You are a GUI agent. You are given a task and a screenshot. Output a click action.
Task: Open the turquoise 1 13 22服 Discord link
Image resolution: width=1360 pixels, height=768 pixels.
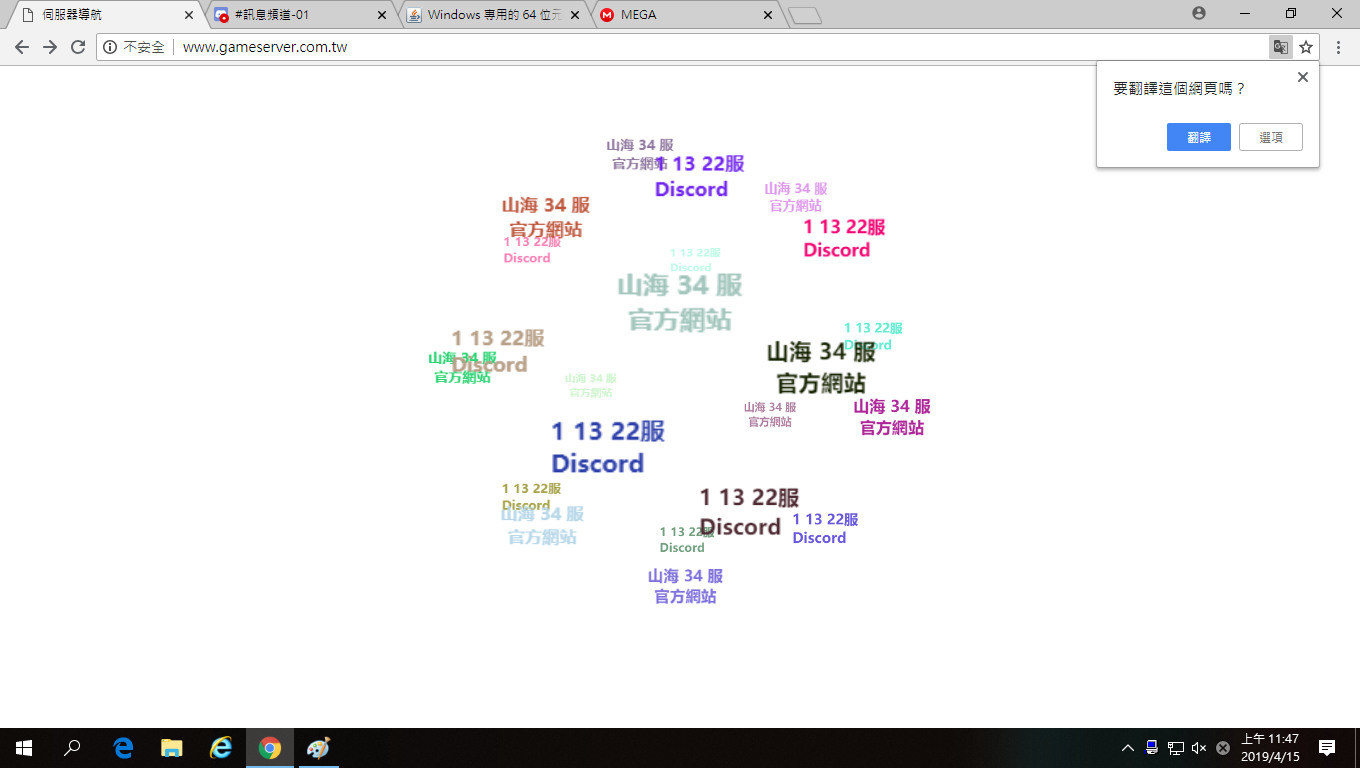coord(873,336)
